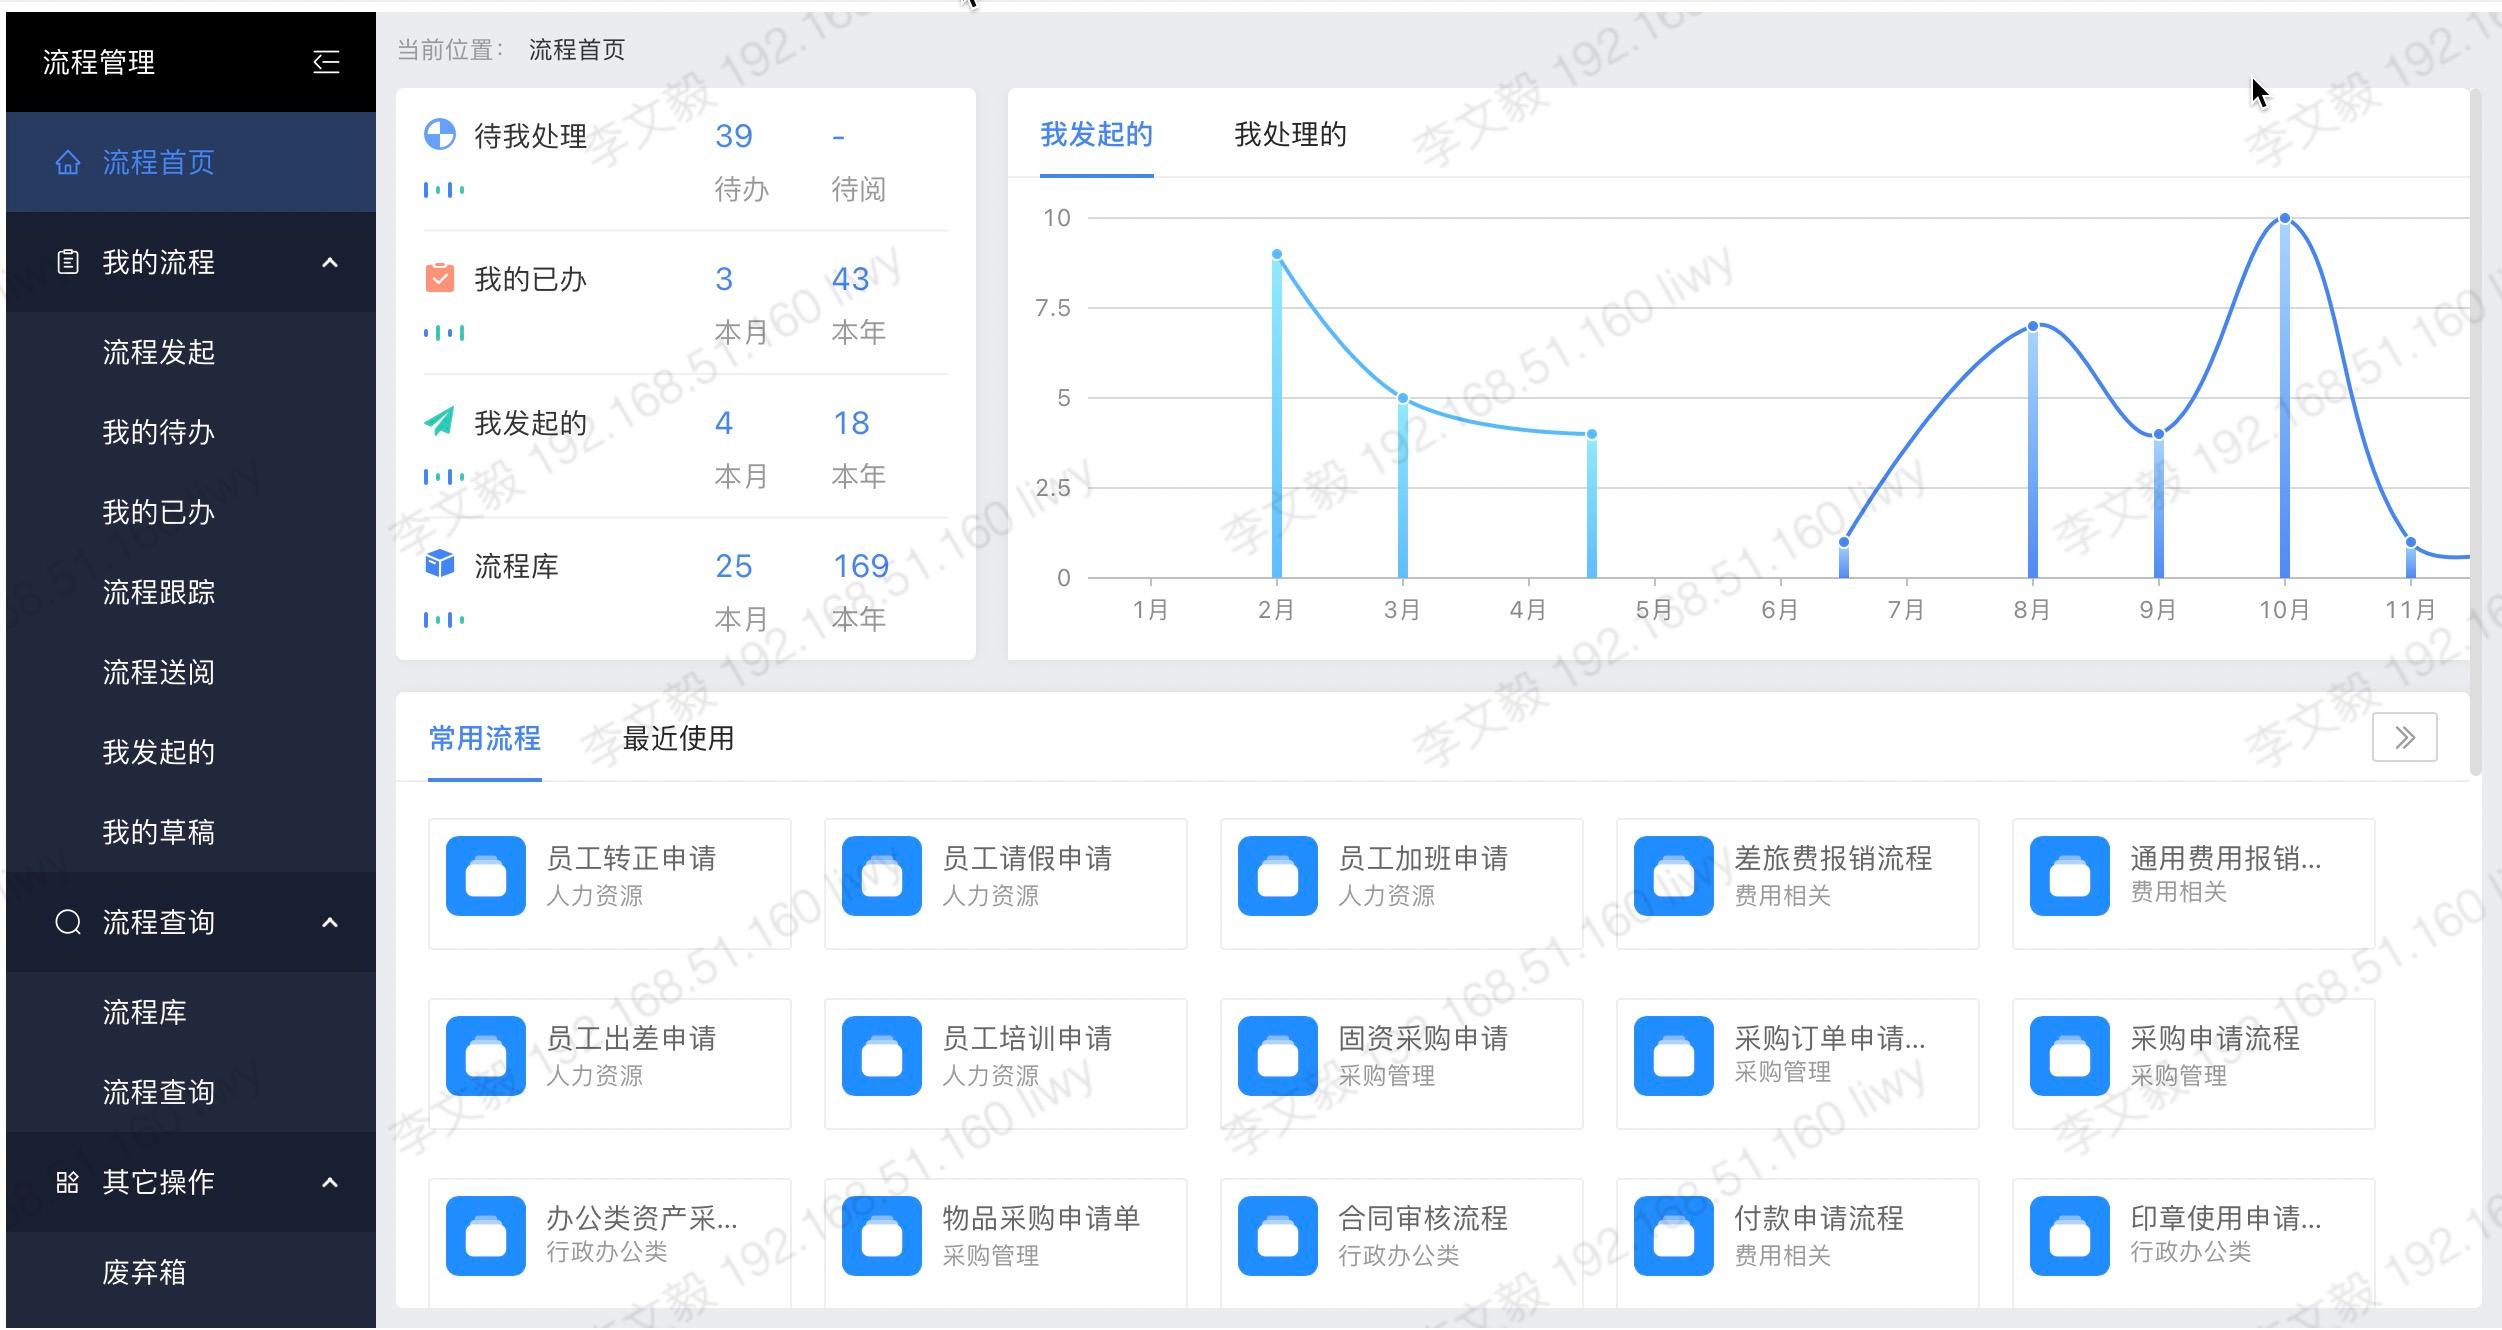
Task: Click the 合同审核流程 card icon
Action: point(1278,1236)
